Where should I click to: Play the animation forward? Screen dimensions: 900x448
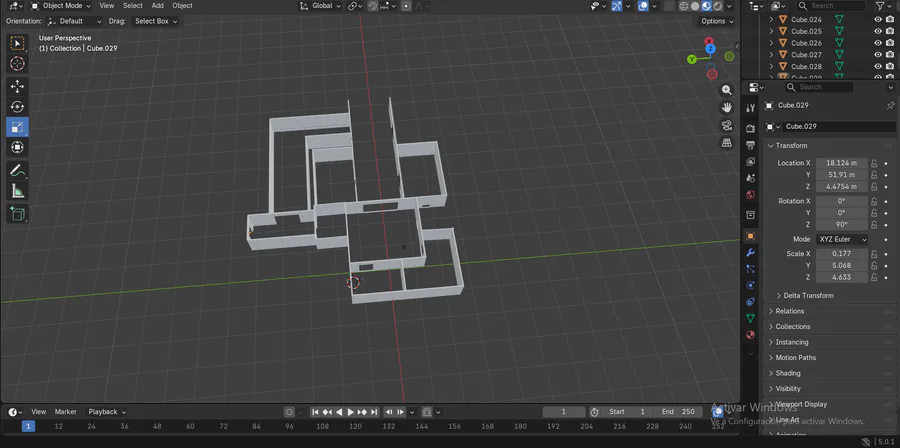(x=351, y=412)
